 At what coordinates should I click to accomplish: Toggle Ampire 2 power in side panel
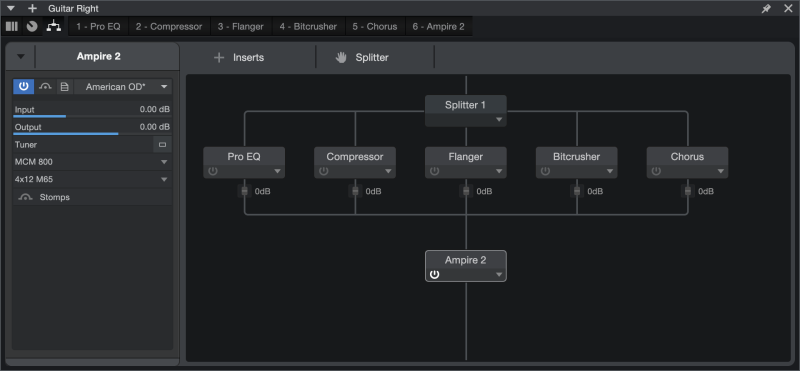[23, 87]
